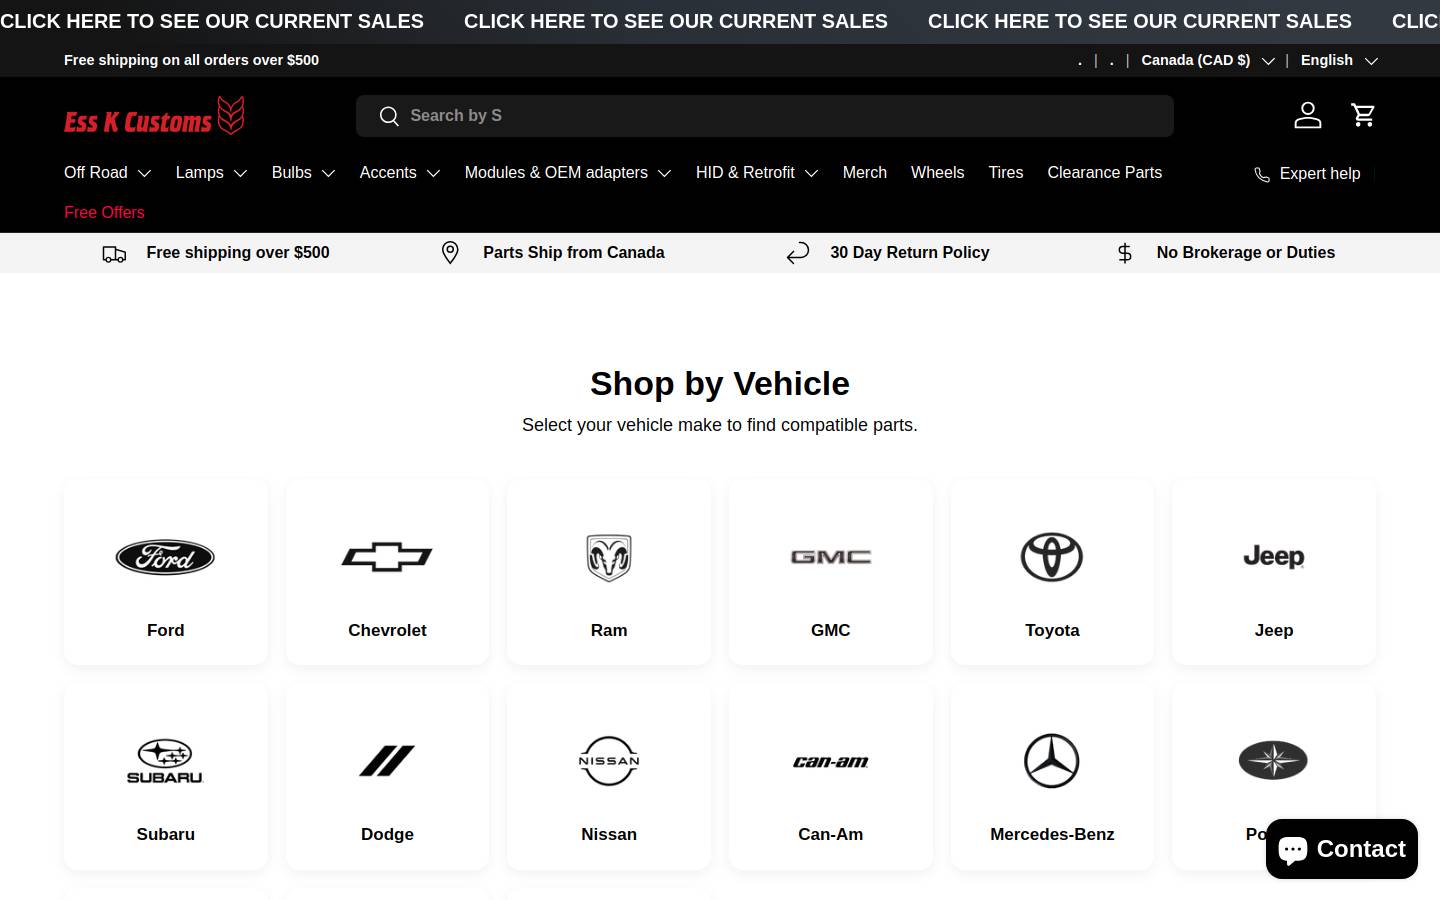Screen dimensions: 1440x900
Task: Click No Brokerage or Duties text
Action: pyautogui.click(x=1246, y=253)
